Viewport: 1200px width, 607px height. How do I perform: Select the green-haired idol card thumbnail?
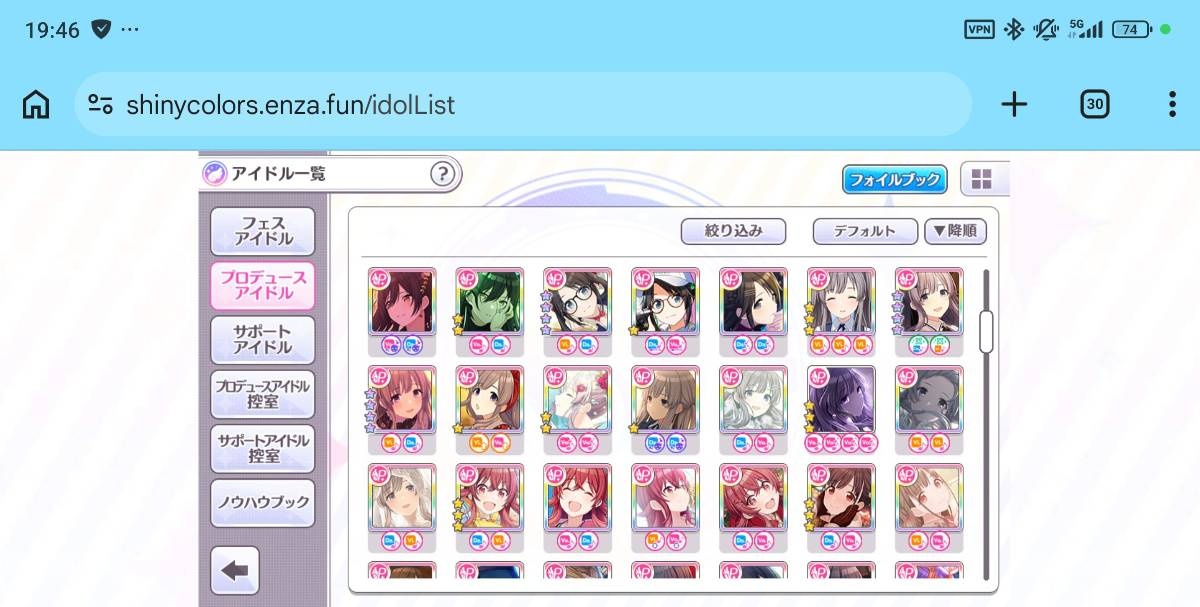pyautogui.click(x=490, y=301)
